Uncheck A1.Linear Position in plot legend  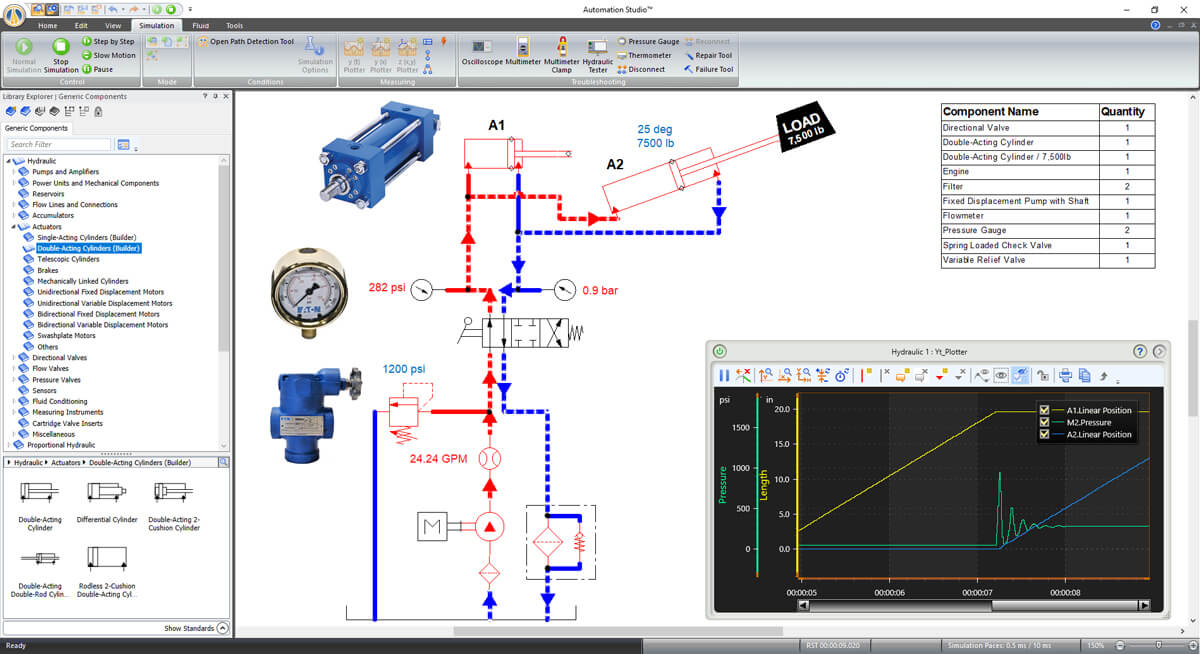point(1045,410)
